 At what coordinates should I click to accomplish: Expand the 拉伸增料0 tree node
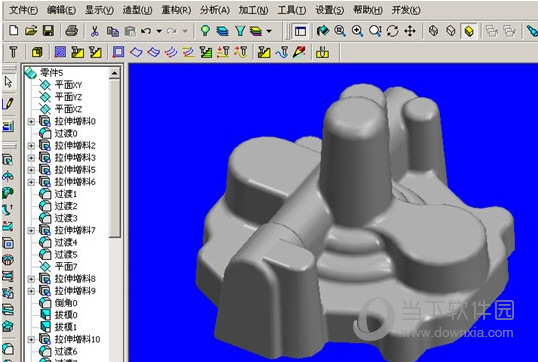coord(31,121)
